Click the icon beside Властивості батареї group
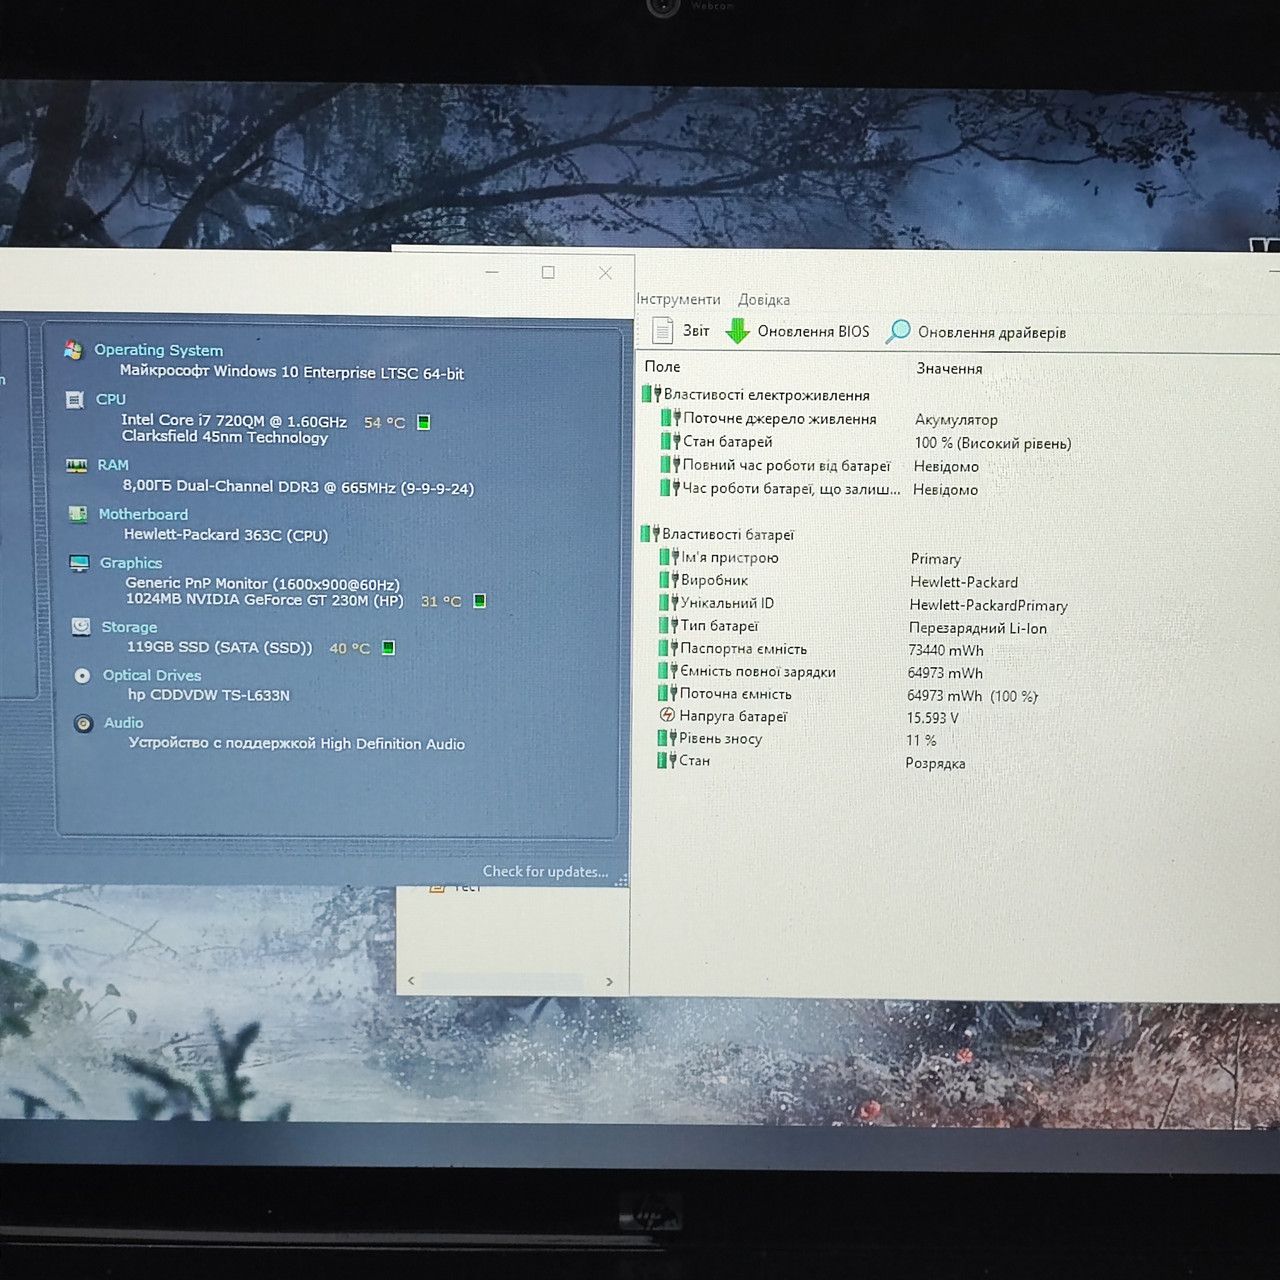The image size is (1280, 1280). click(650, 534)
